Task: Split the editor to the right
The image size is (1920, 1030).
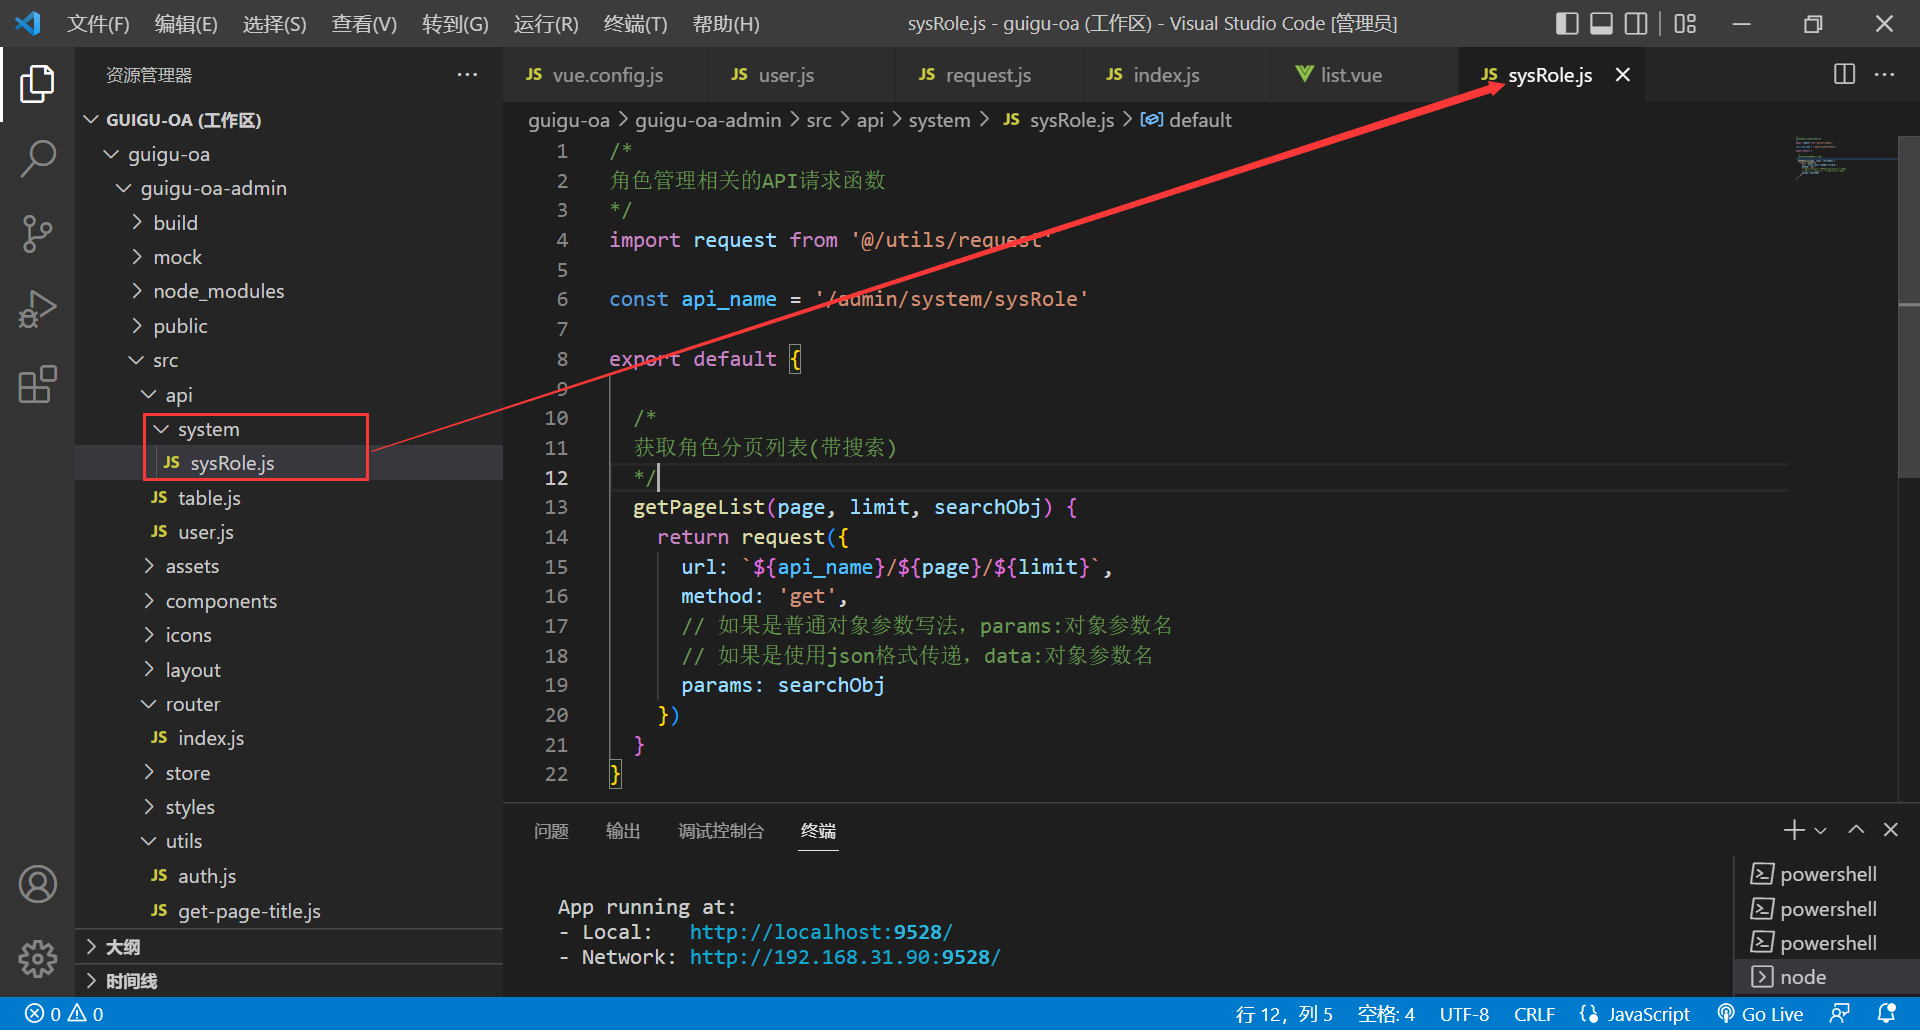Action: pos(1844,75)
